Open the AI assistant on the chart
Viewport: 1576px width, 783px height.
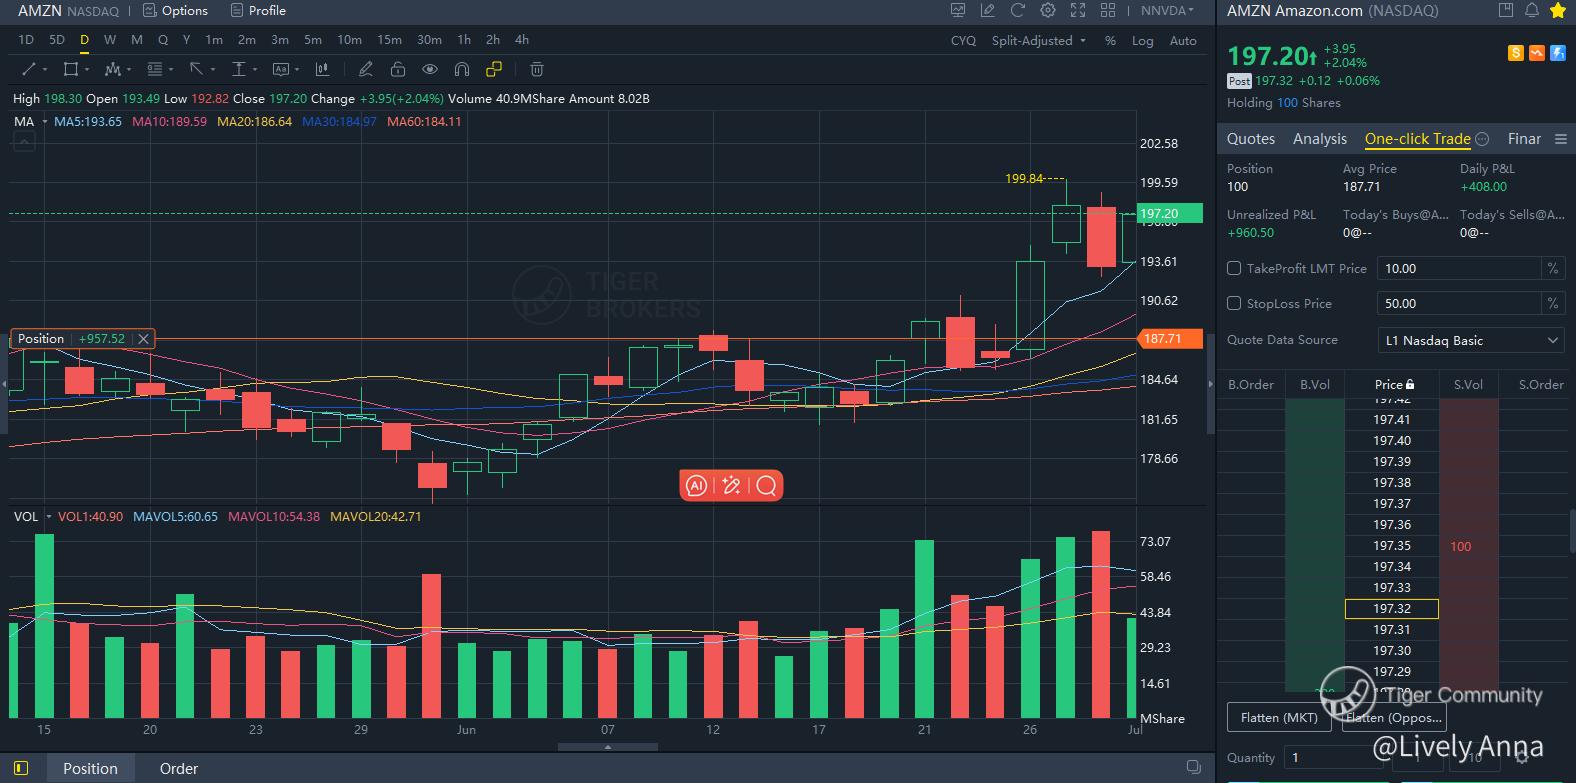[697, 485]
